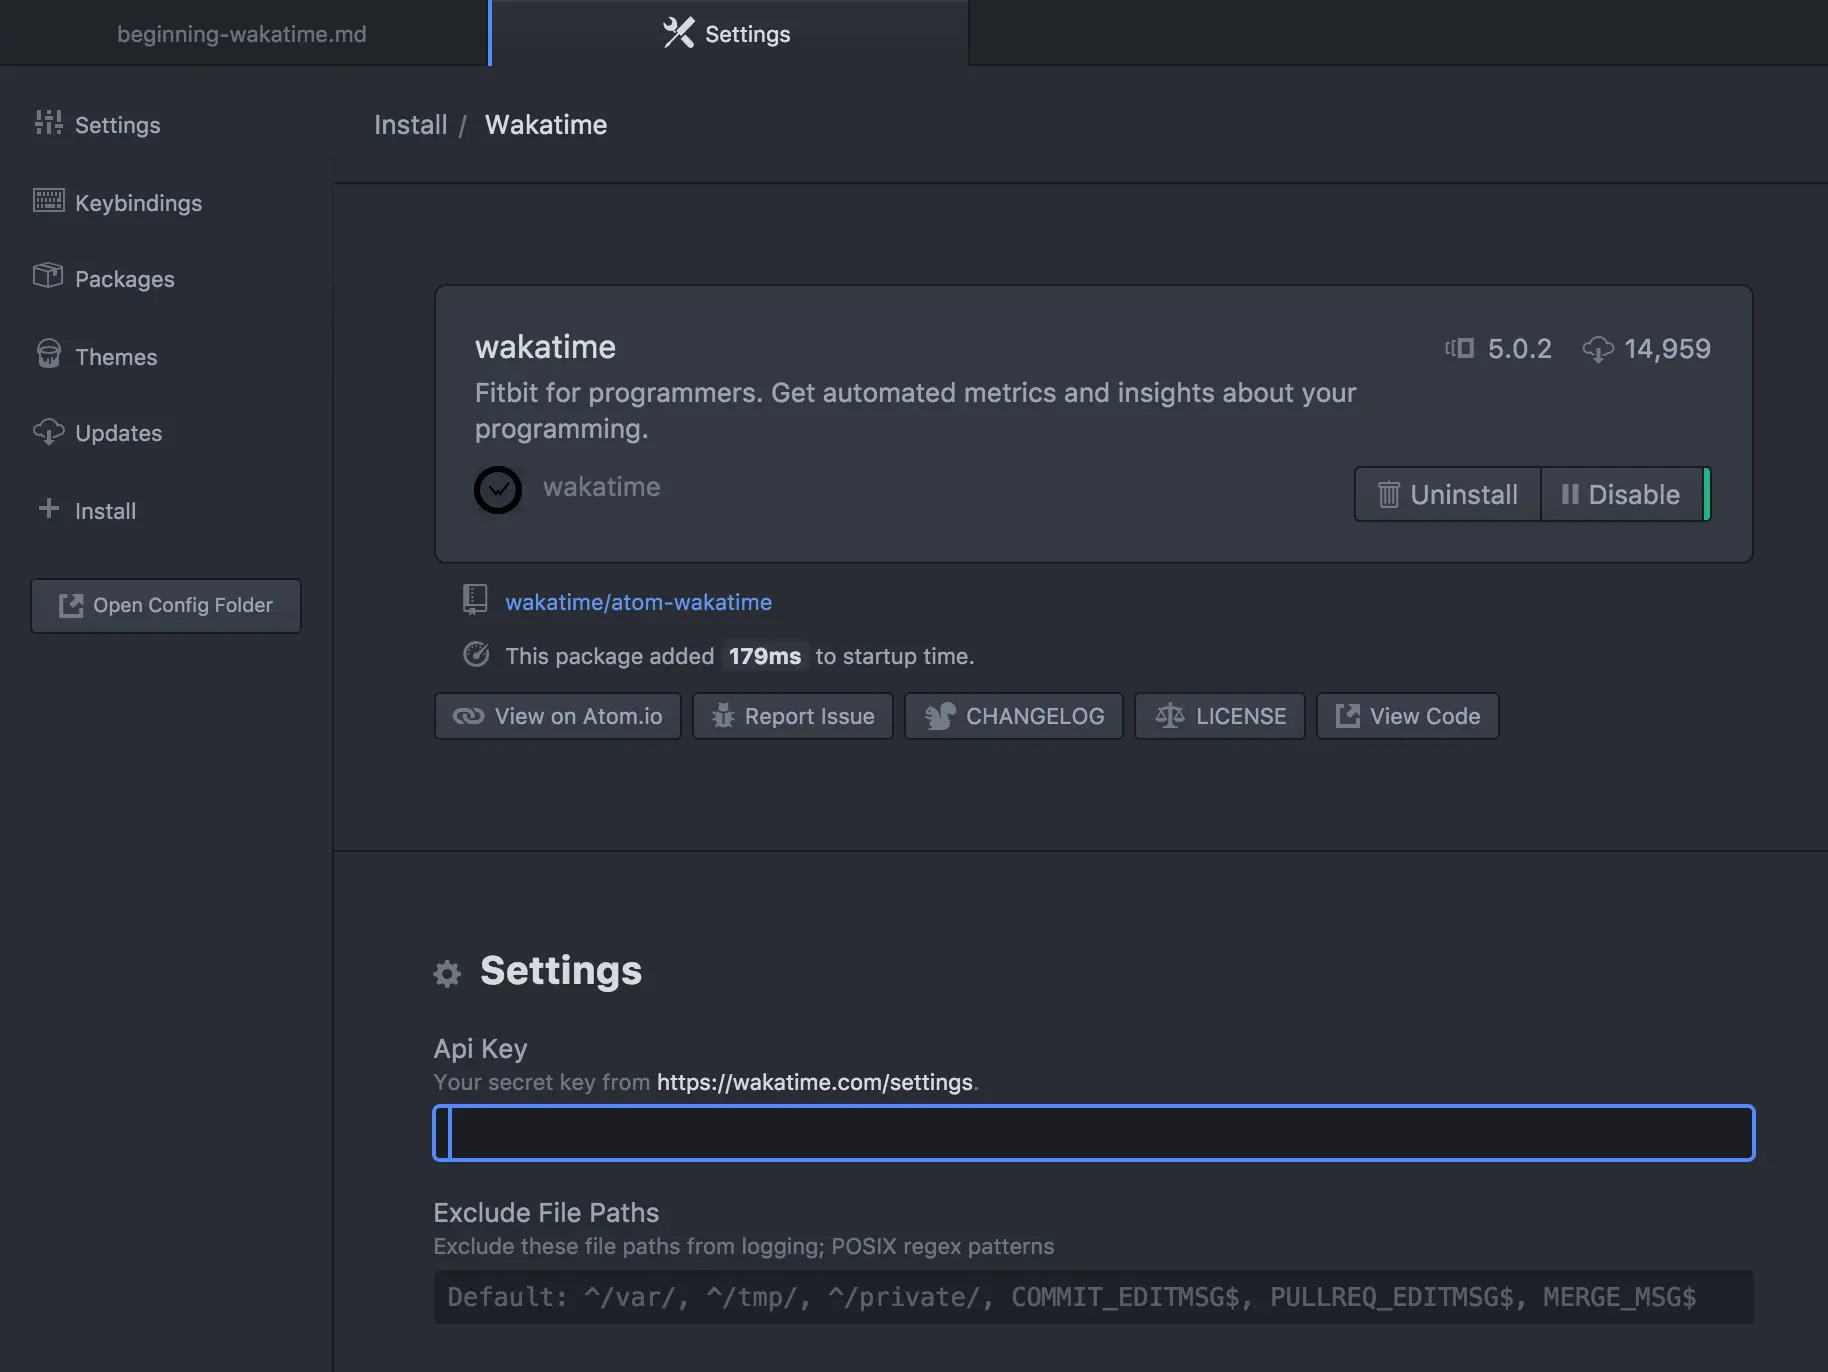Open the wakatime/atom-wakatime repository link
The width and height of the screenshot is (1828, 1372).
pyautogui.click(x=638, y=602)
